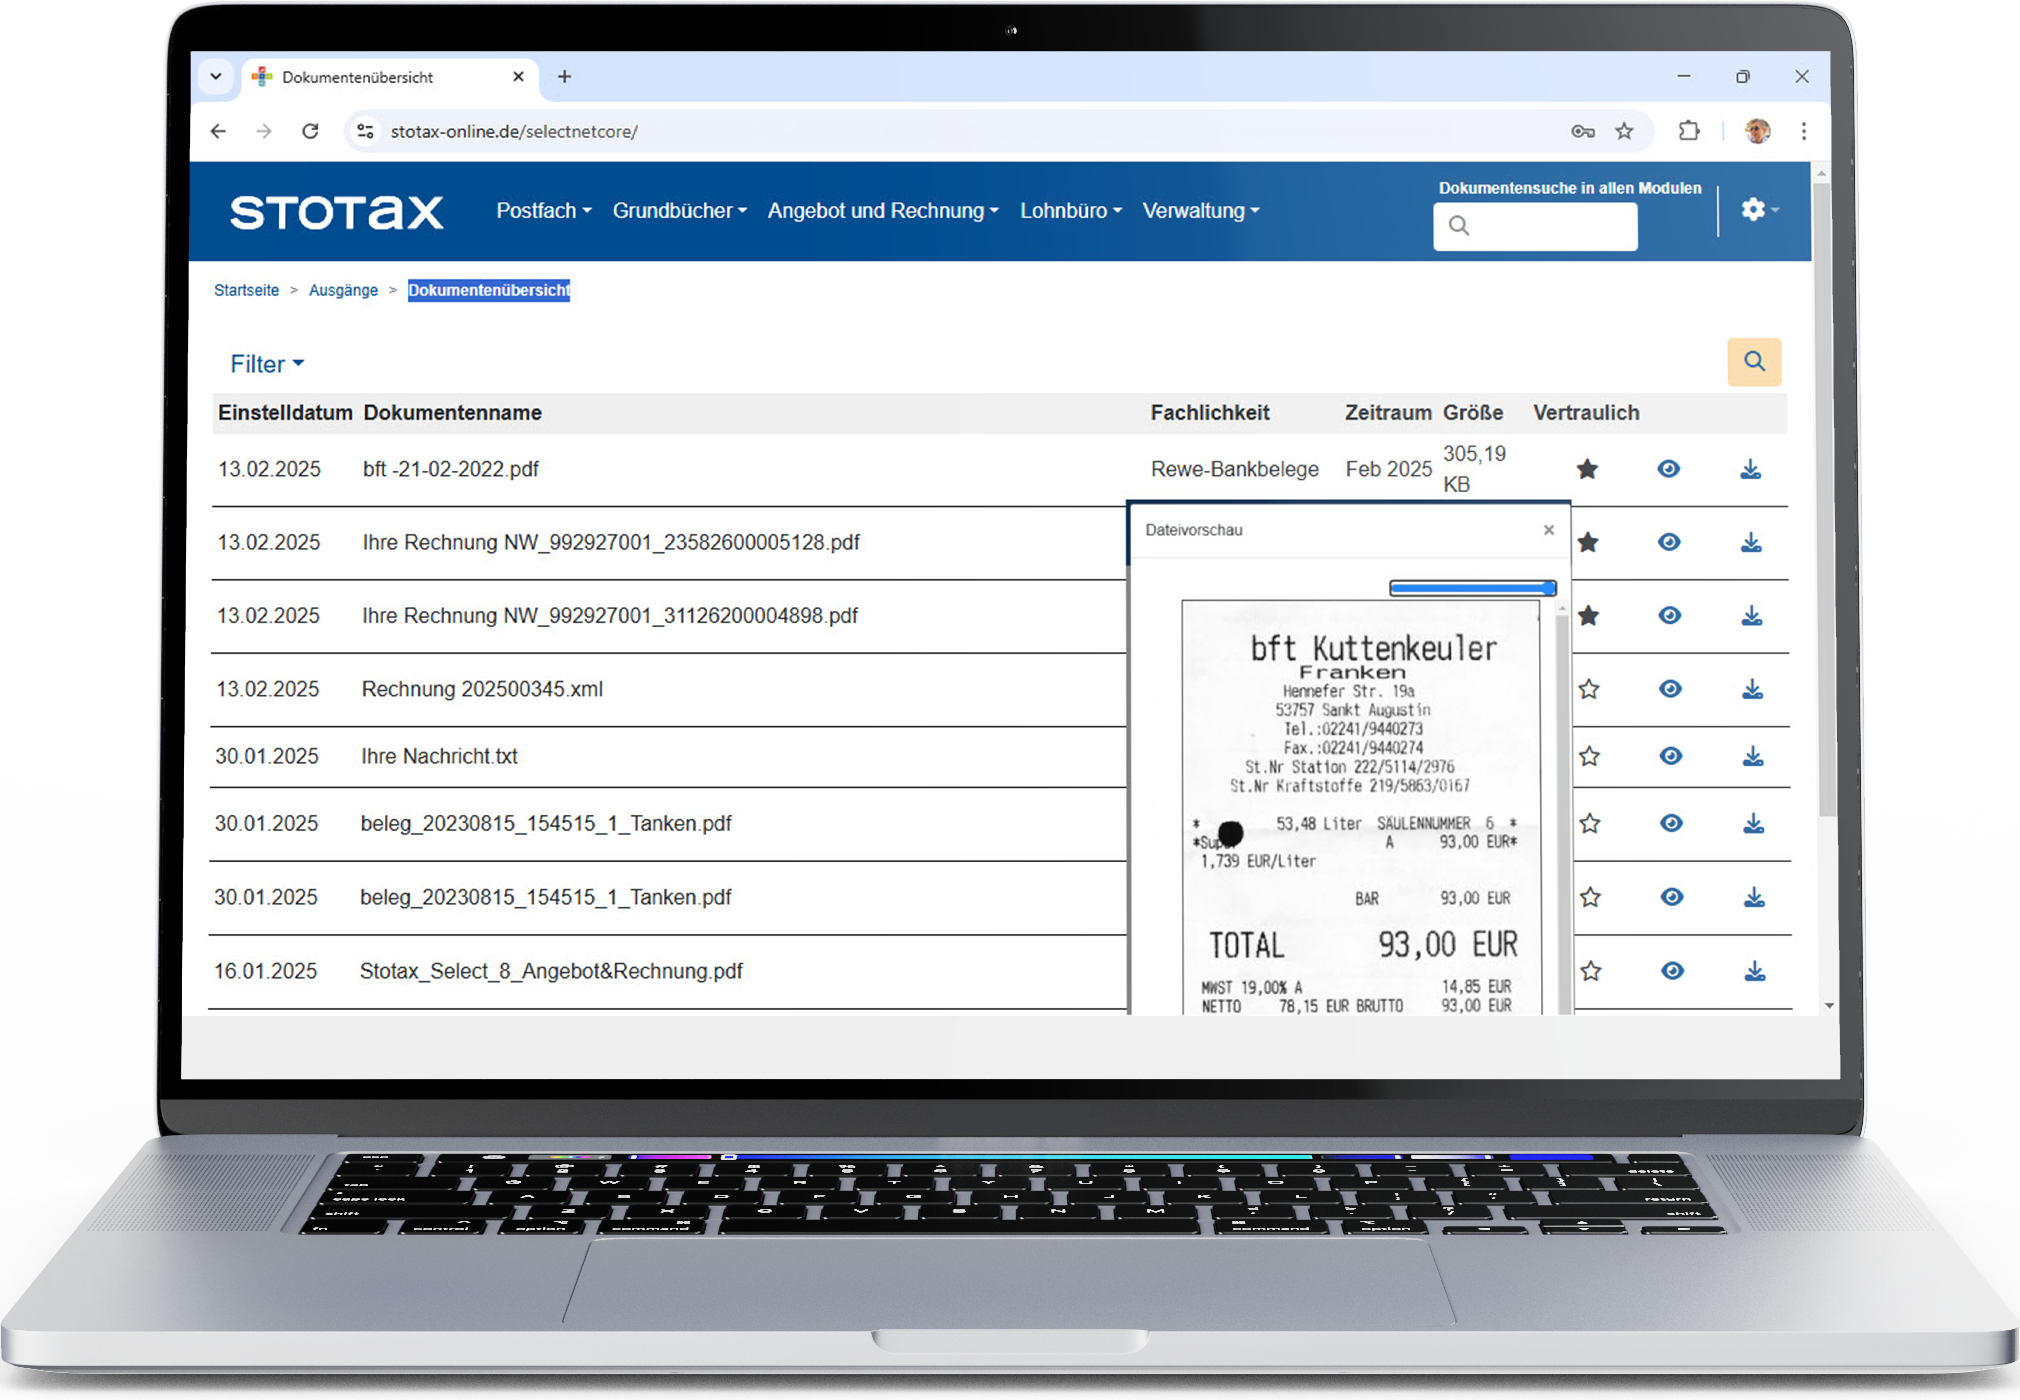
Task: Close the Dateivorschau preview panel
Action: [x=1549, y=530]
